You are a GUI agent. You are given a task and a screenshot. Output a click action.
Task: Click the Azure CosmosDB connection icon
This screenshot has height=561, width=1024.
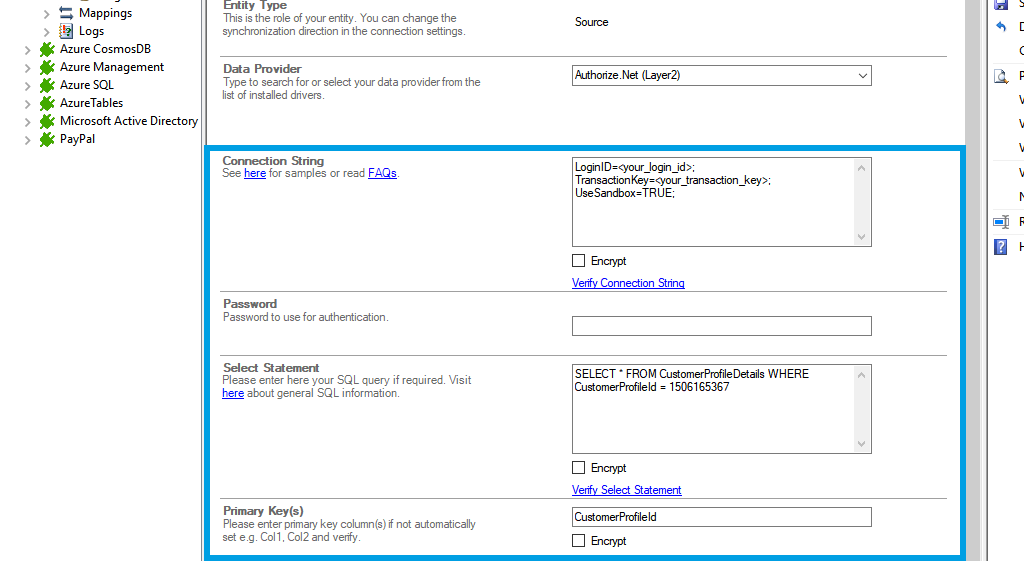(x=47, y=49)
